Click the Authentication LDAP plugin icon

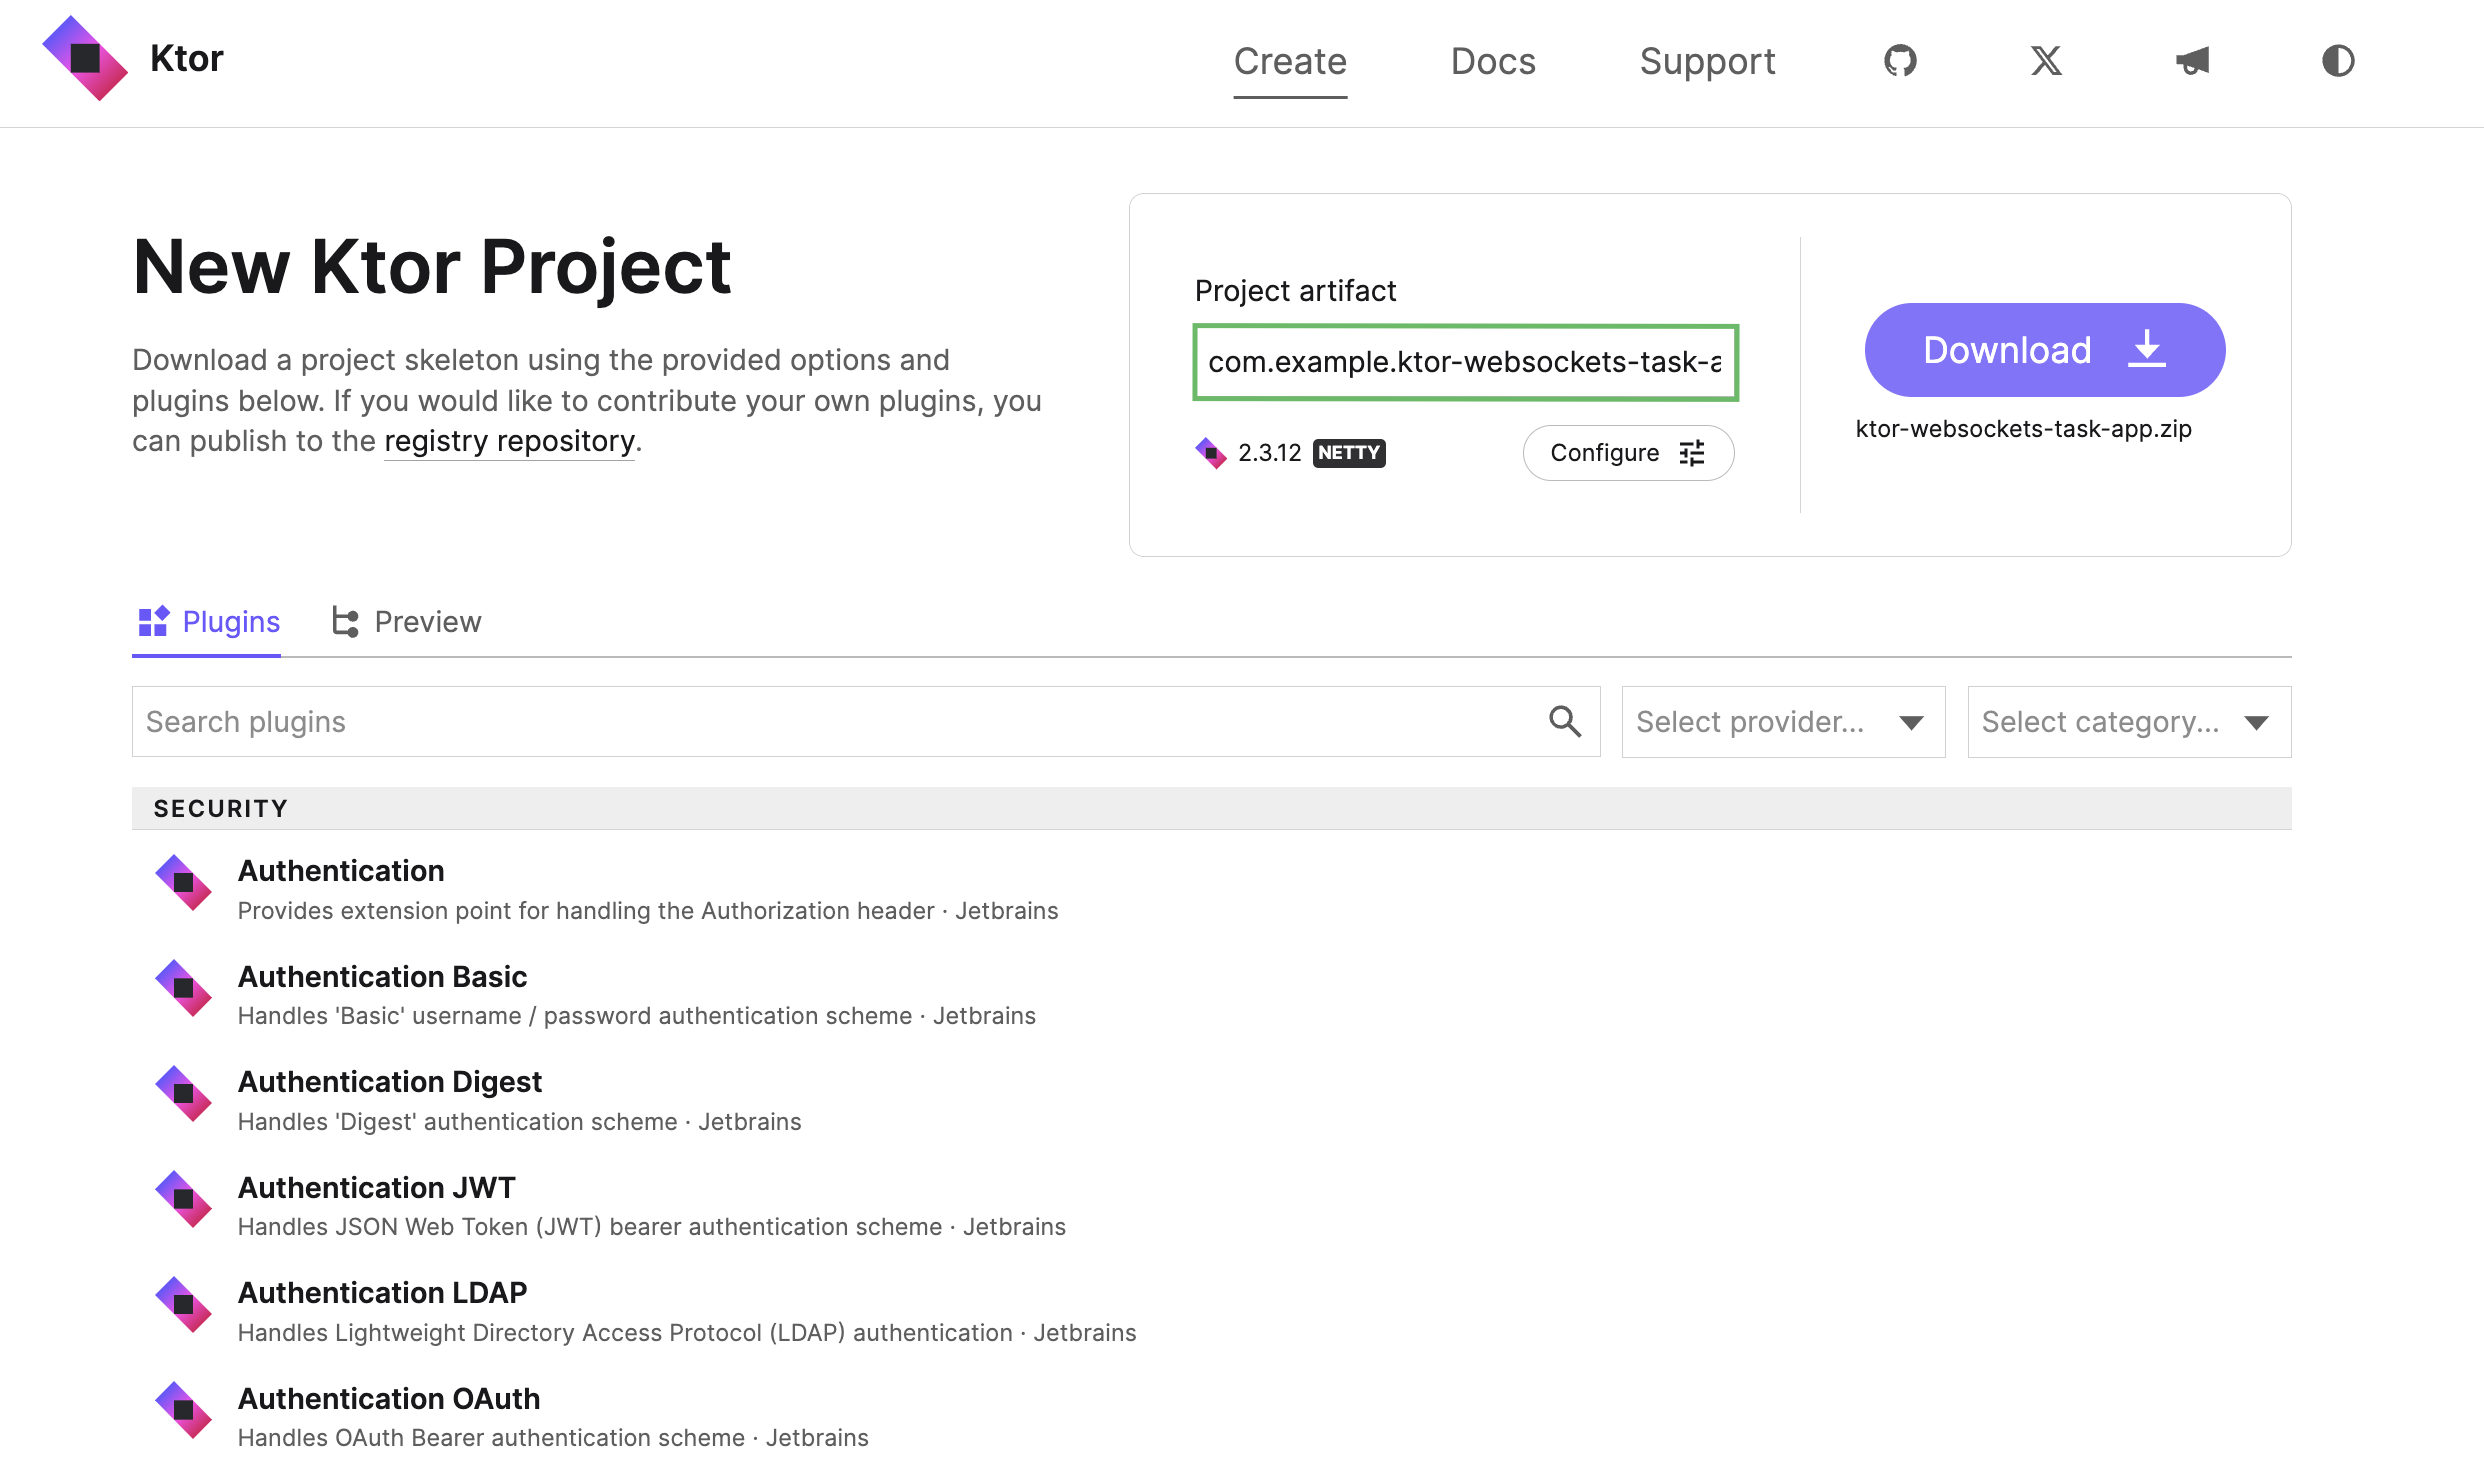click(x=183, y=1304)
